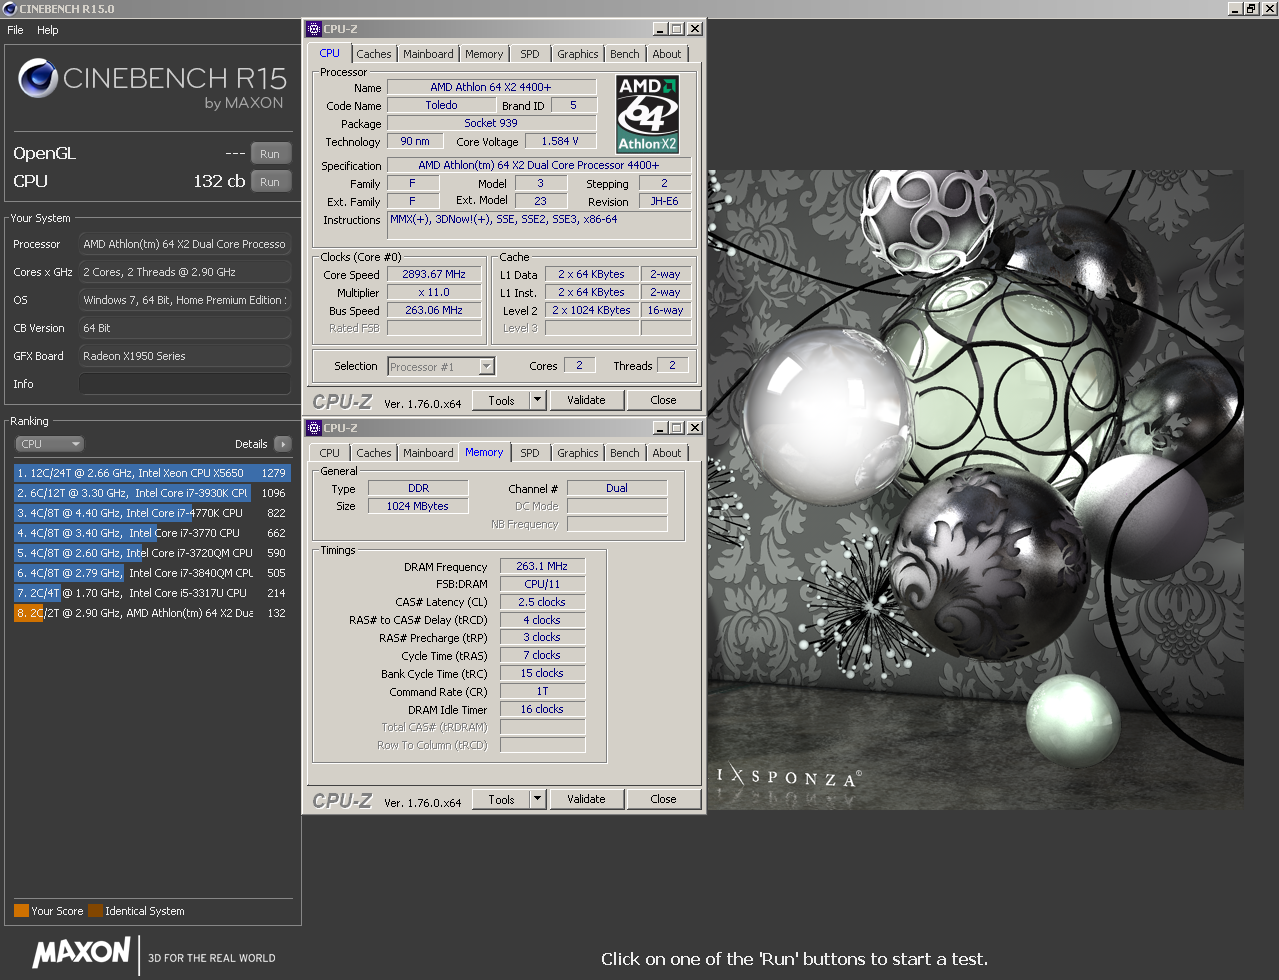Expand ranking Details with arrow button
Screen dimensions: 1279x980
coord(282,444)
